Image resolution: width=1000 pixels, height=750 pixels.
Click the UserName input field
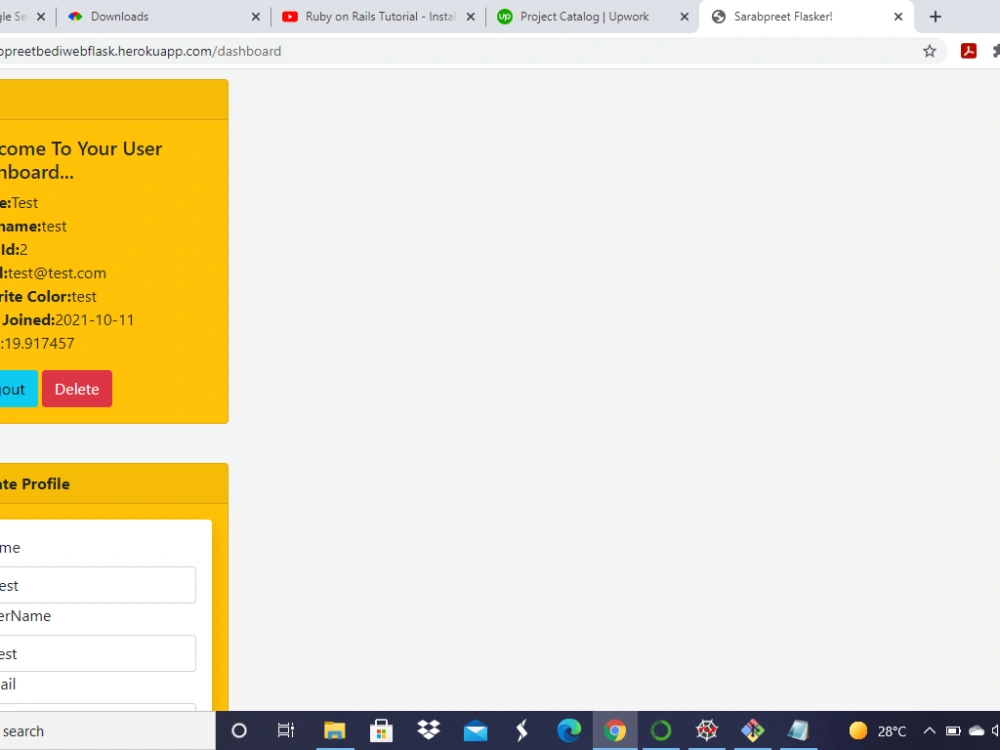tap(98, 653)
